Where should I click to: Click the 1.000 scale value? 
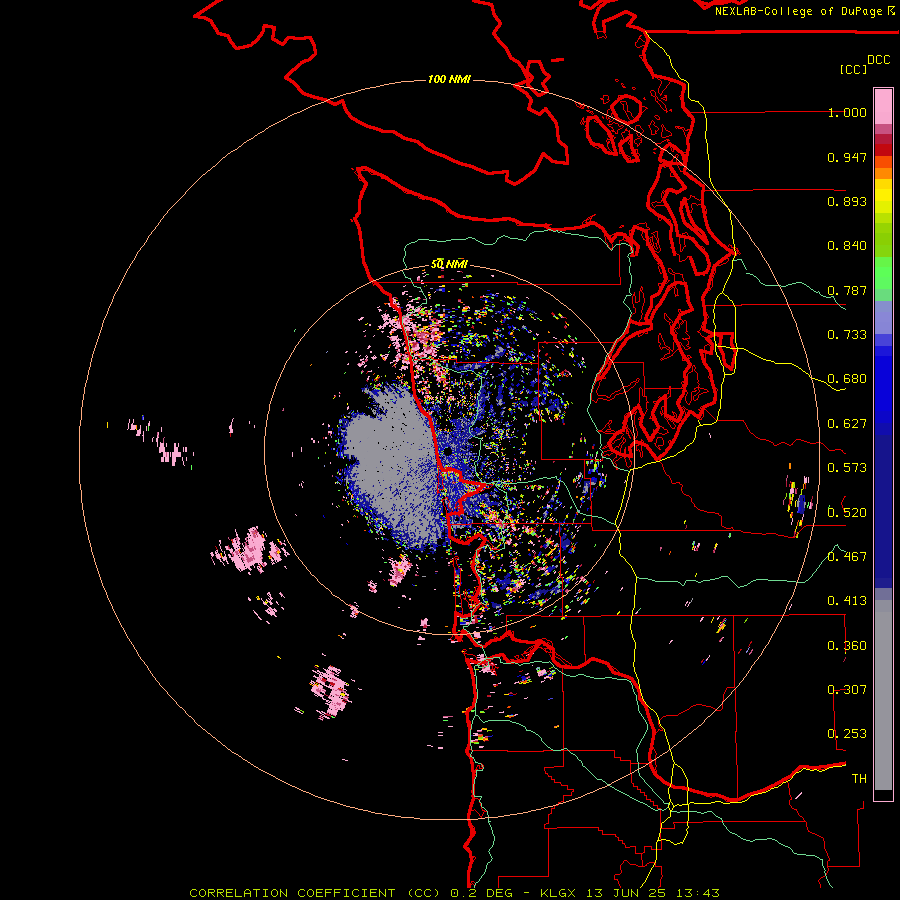tap(847, 112)
